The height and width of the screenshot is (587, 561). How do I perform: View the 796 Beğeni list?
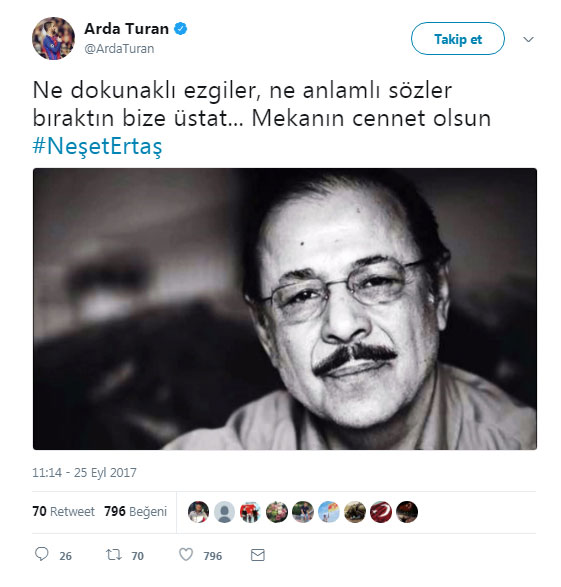coord(135,511)
